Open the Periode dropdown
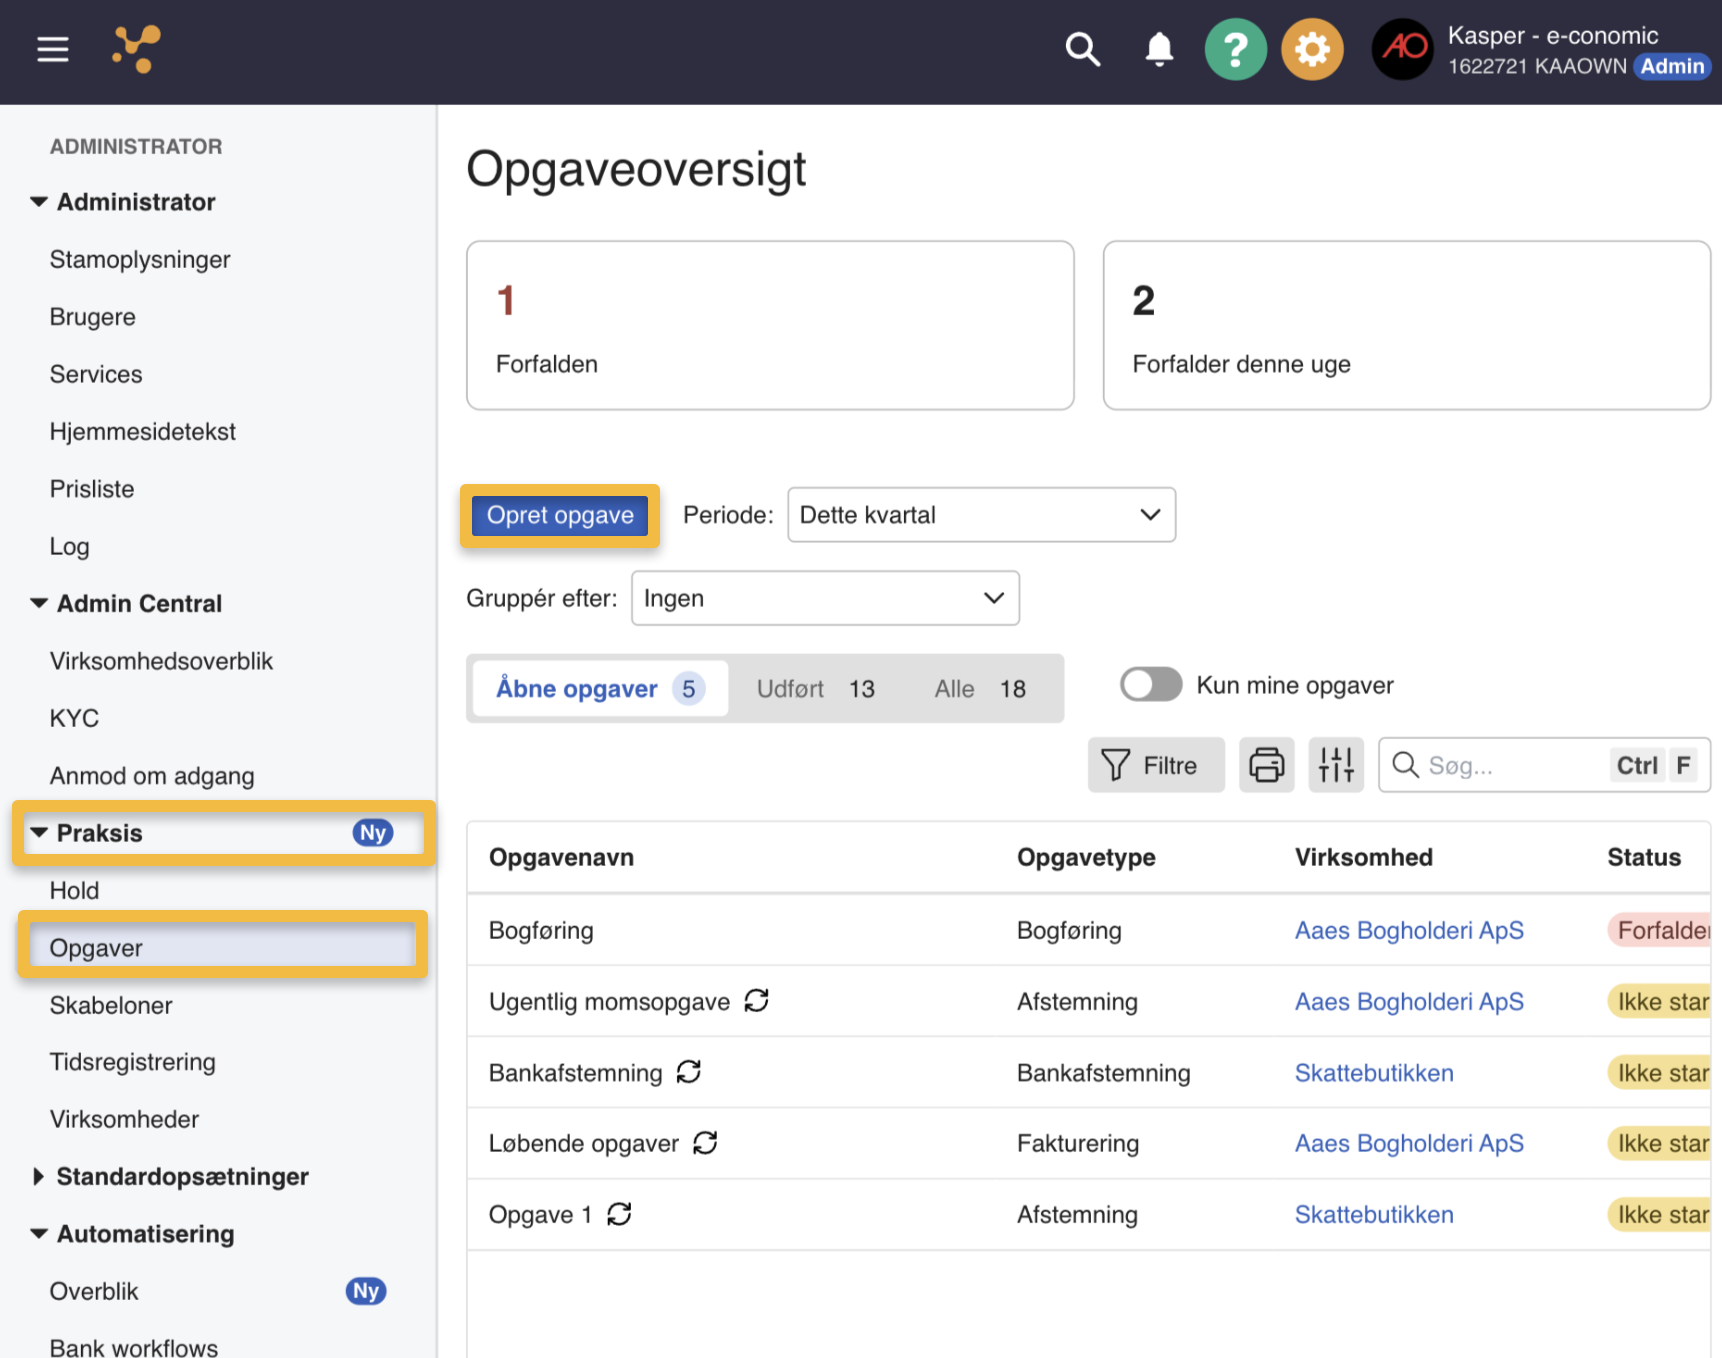The width and height of the screenshot is (1722, 1358). coord(981,515)
